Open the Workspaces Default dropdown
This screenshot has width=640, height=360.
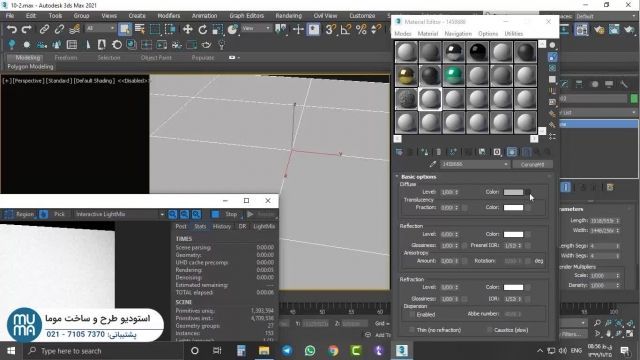606,16
